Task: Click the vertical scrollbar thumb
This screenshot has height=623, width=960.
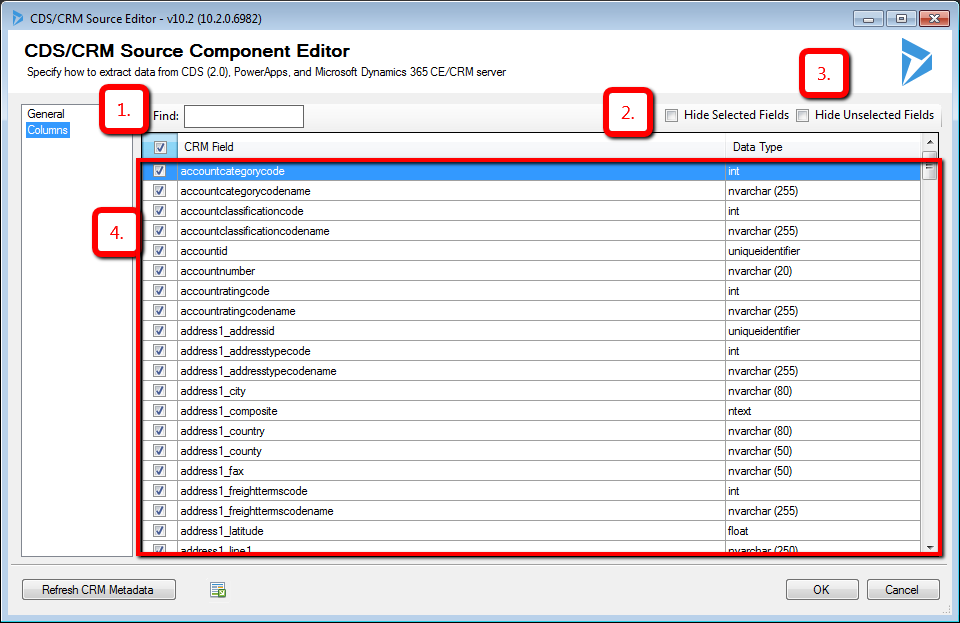Action: [929, 166]
